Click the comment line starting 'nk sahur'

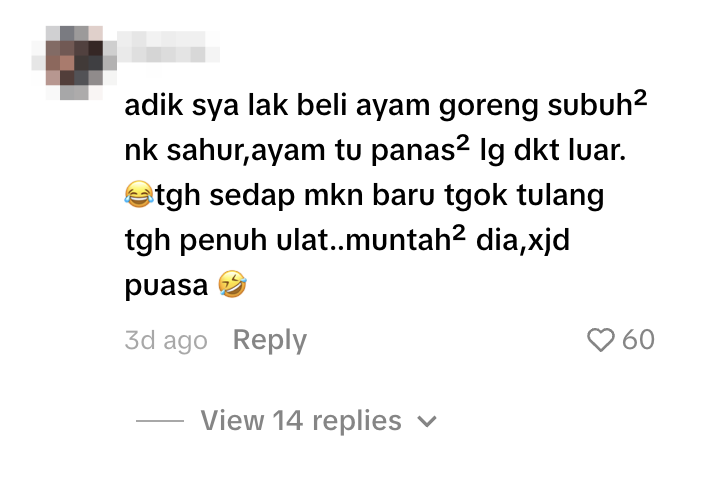click(375, 150)
